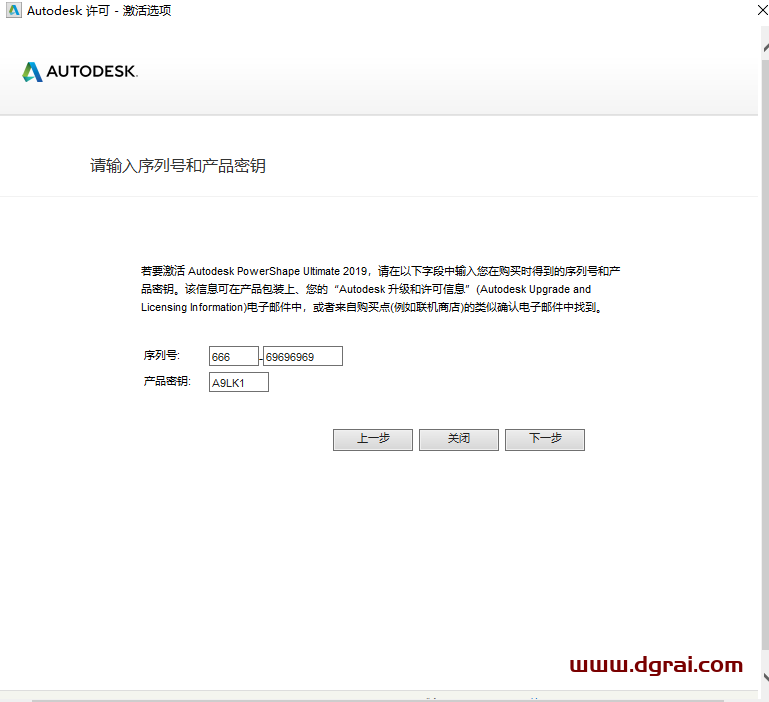Image resolution: width=769 pixels, height=702 pixels.
Task: Focus the serial number field showing 69696969
Action: 303,356
